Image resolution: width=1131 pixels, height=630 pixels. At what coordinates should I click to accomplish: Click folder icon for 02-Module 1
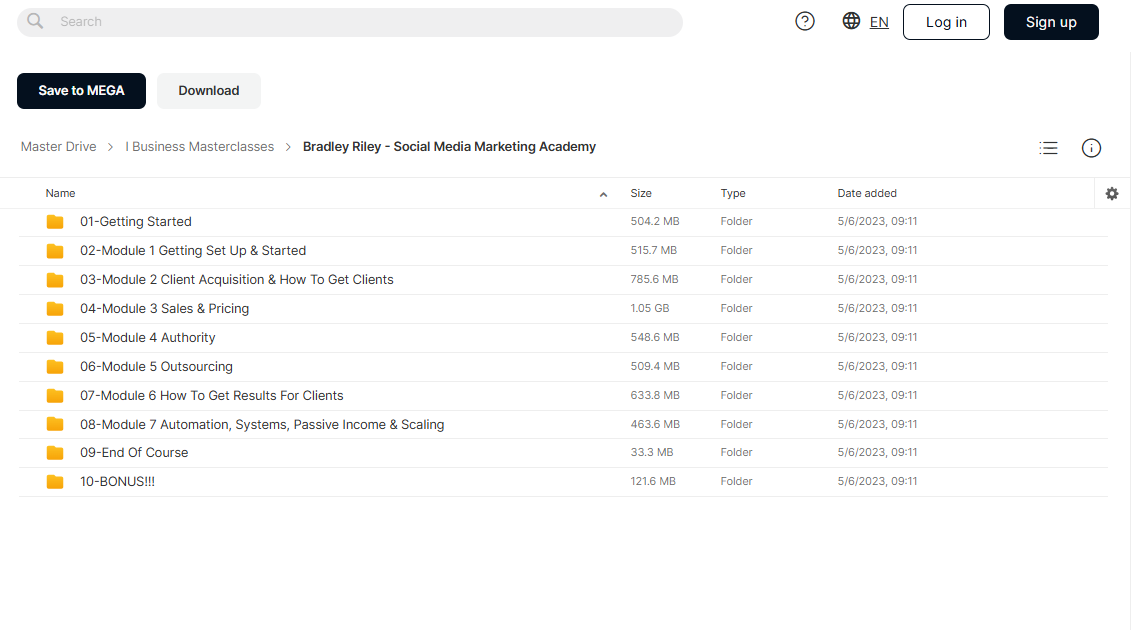pos(55,250)
